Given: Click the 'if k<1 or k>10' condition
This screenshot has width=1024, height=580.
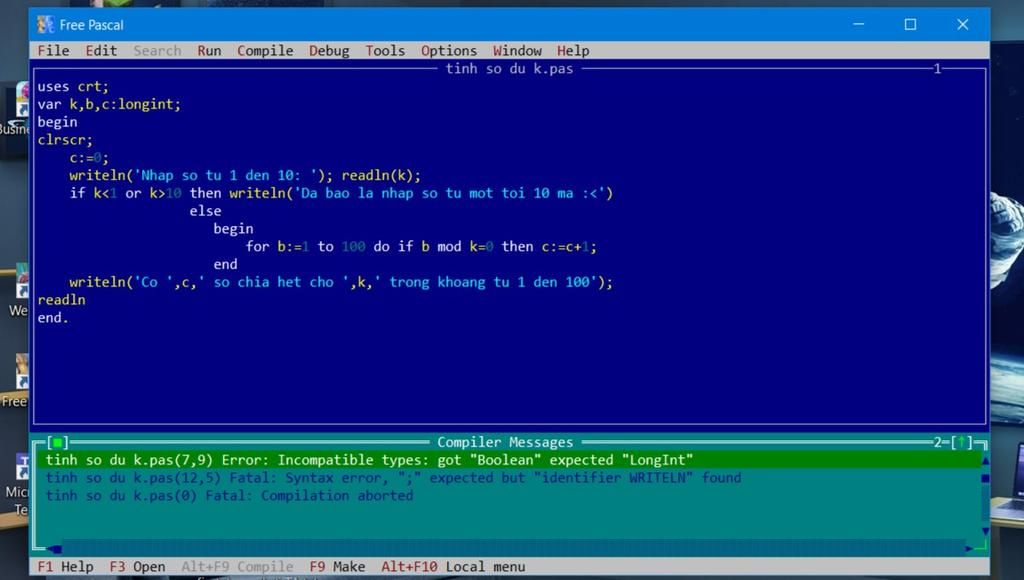Looking at the screenshot, I should coord(125,193).
